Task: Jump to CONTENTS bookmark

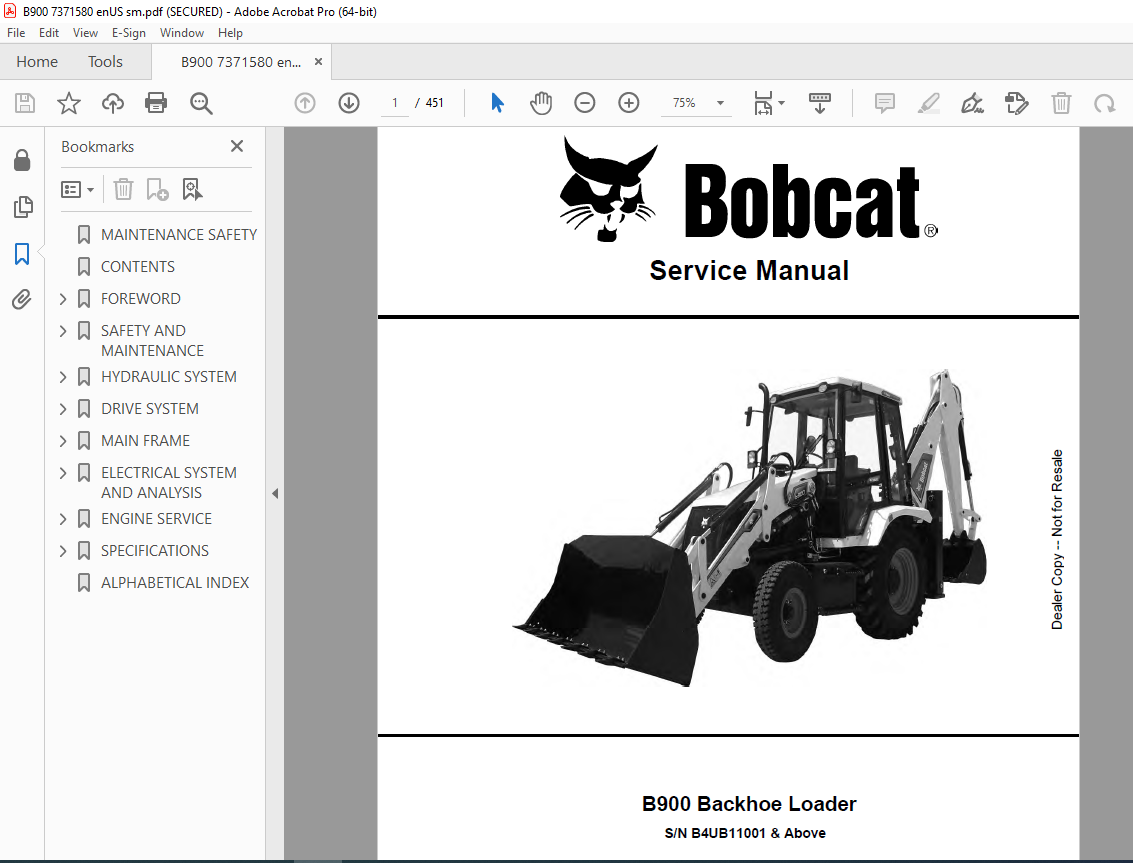Action: coord(137,267)
